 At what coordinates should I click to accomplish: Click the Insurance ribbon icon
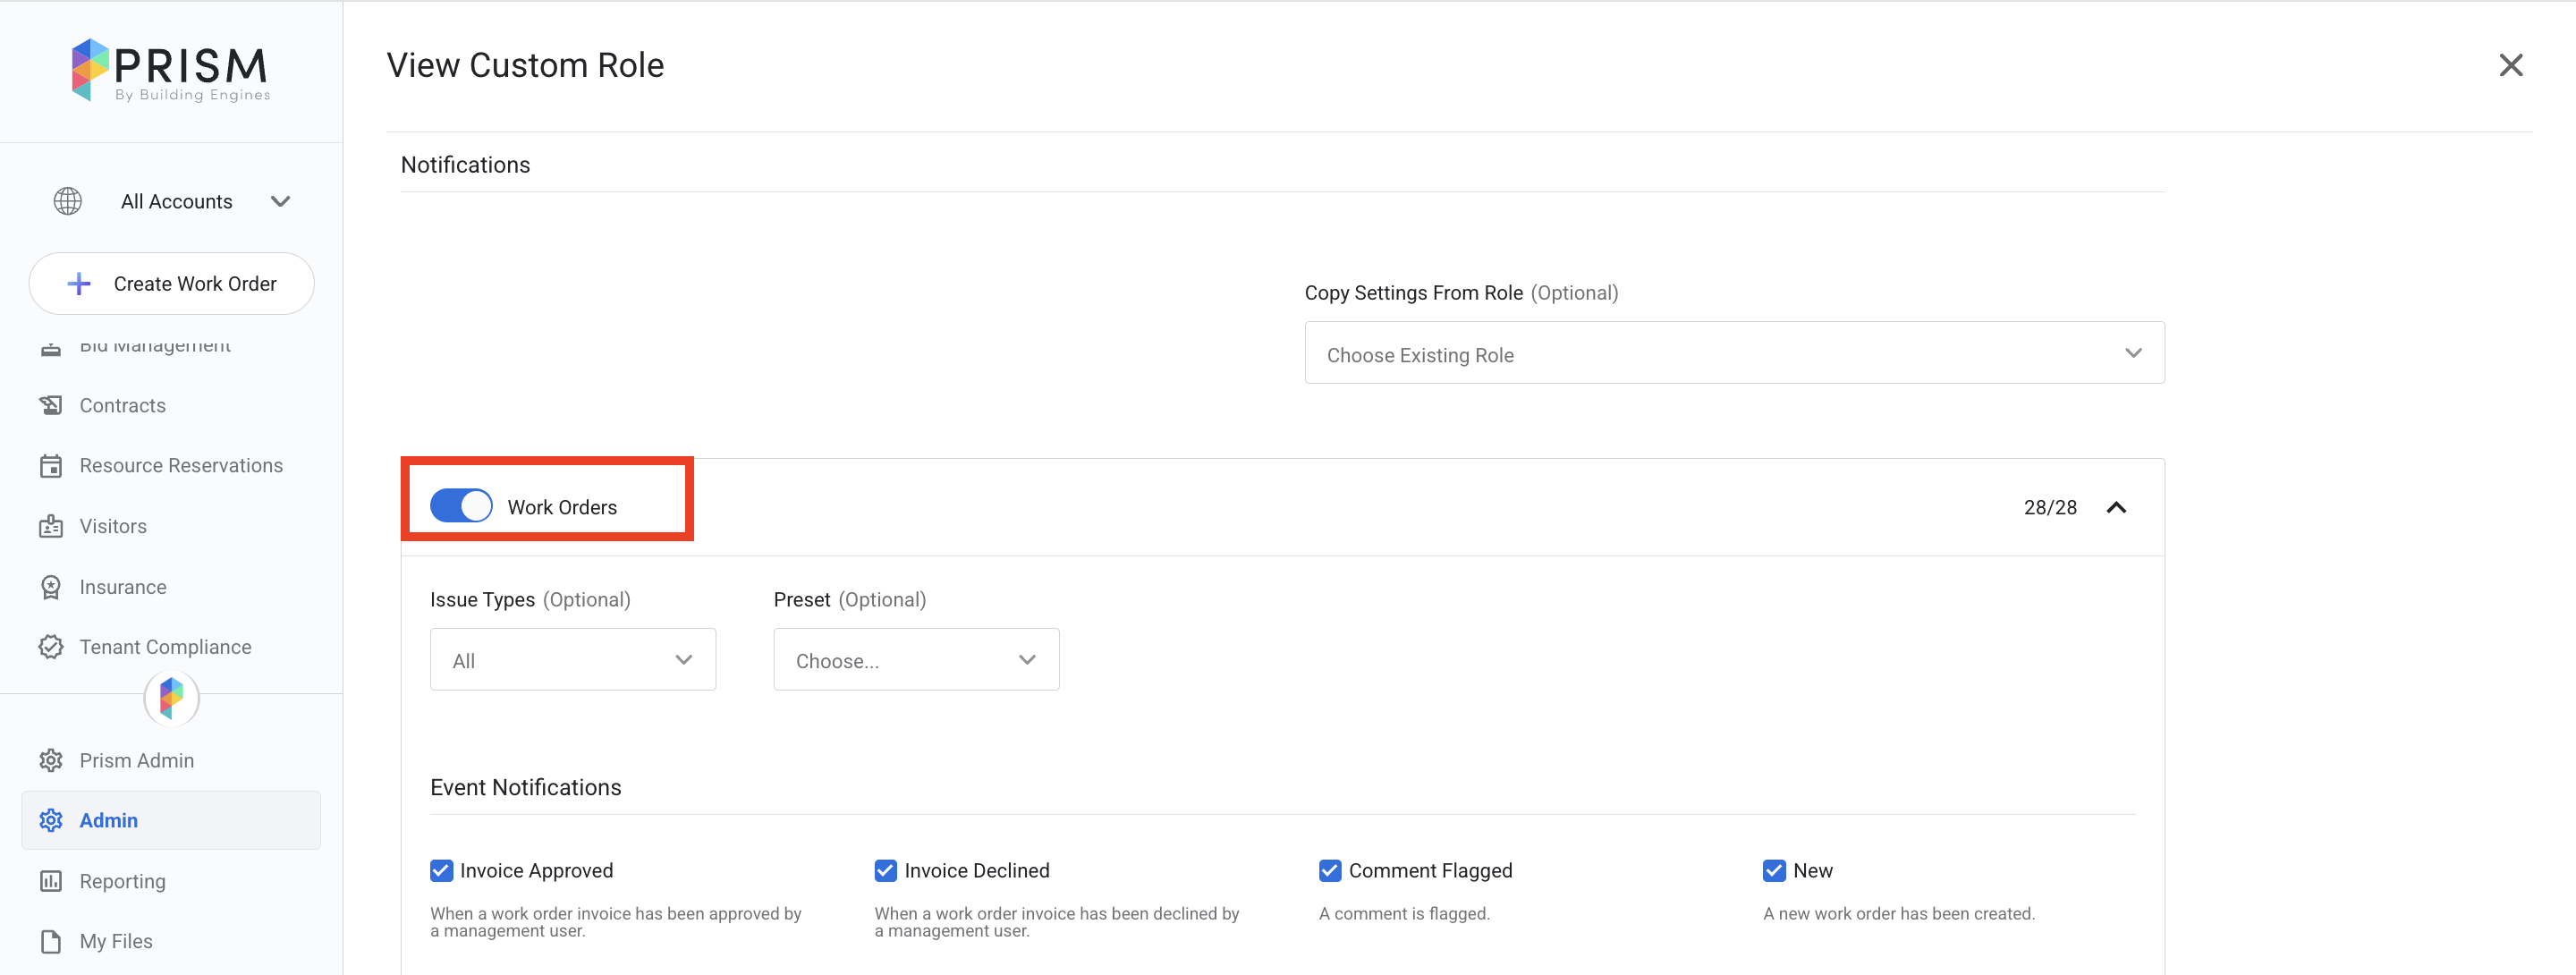click(x=51, y=587)
